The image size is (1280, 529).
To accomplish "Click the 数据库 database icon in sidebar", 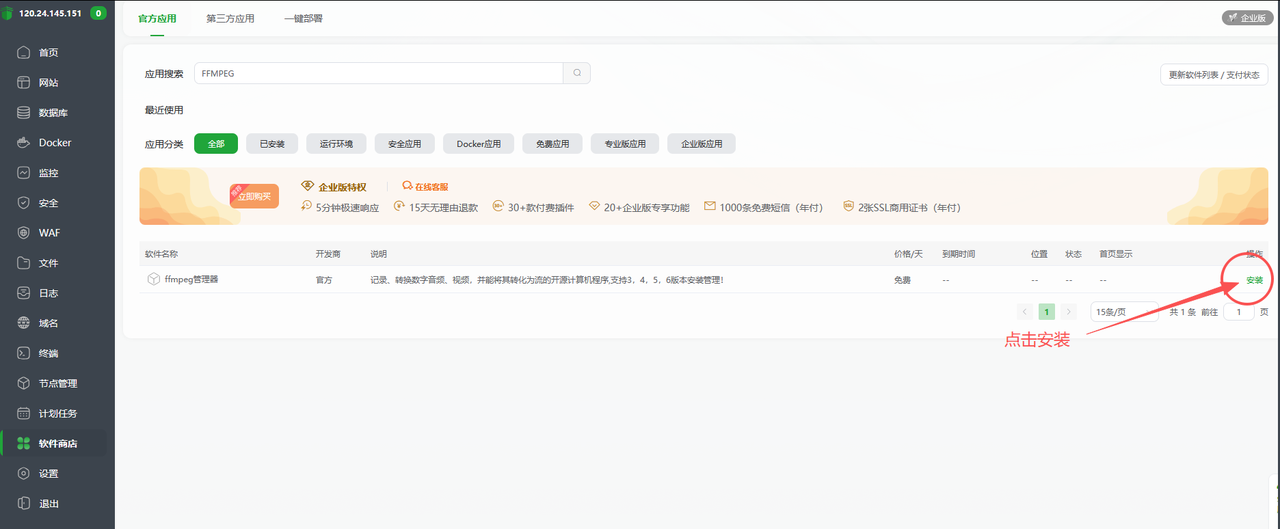I will coord(23,113).
